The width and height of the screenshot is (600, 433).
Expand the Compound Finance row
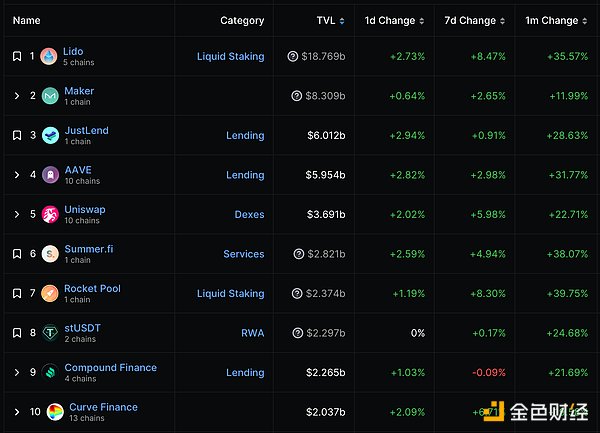(x=17, y=373)
